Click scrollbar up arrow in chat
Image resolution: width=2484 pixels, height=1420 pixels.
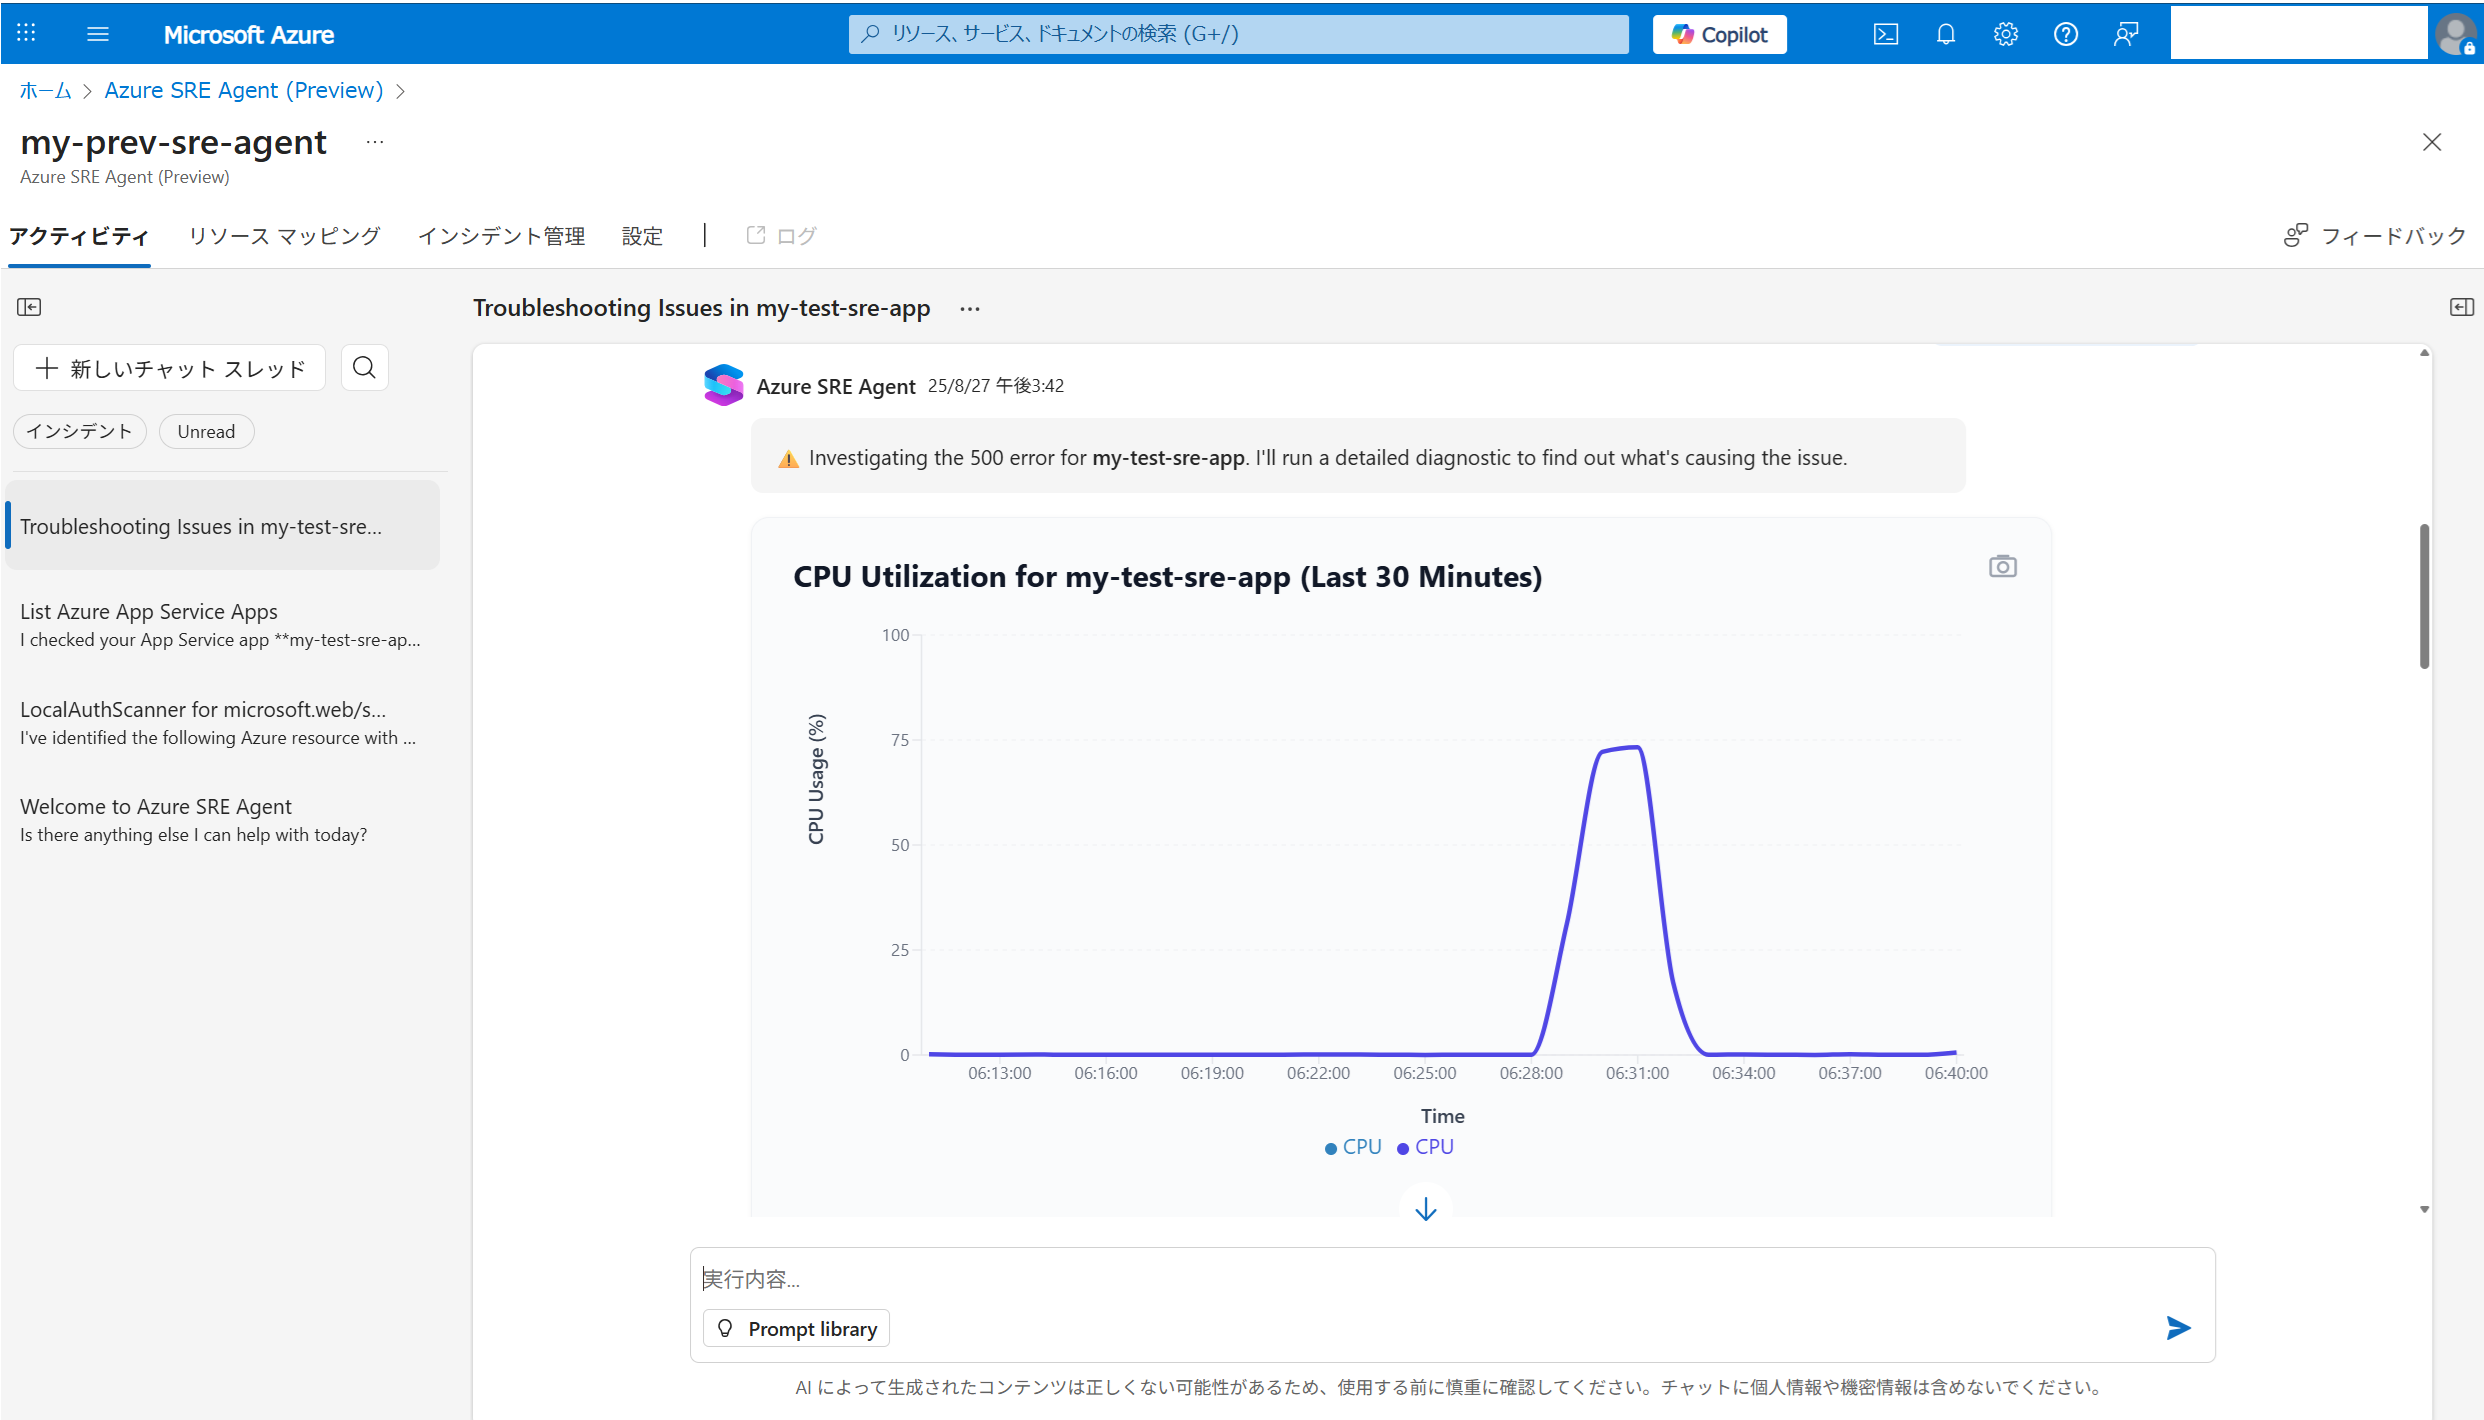click(x=2424, y=352)
